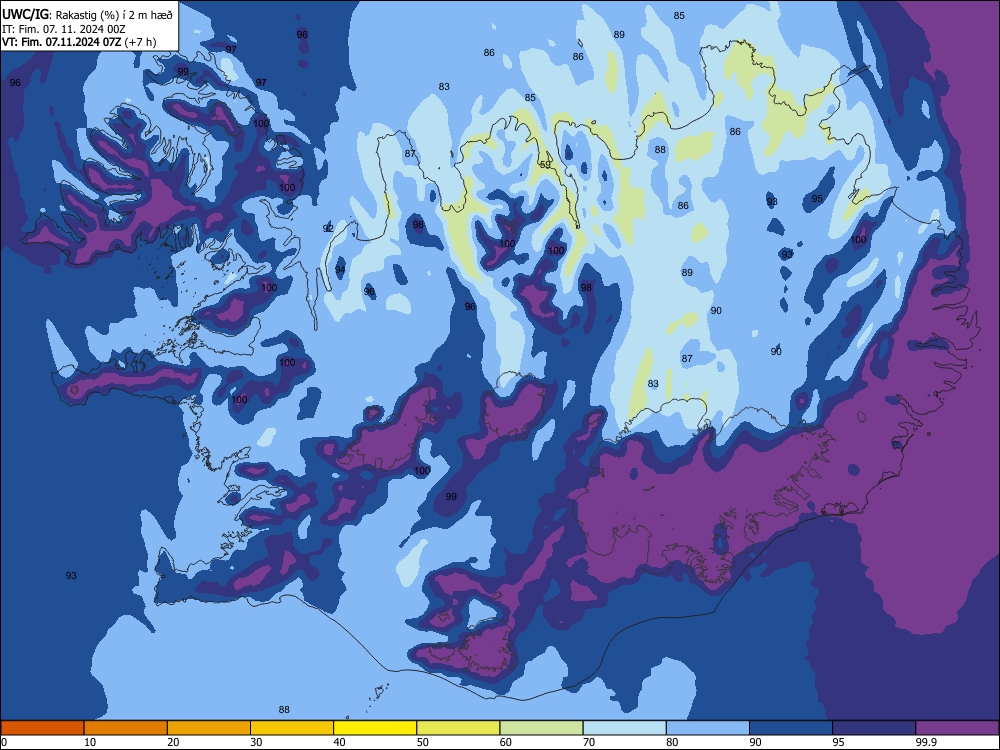1000x750 pixels.
Task: Click the legend scale label '99.9'
Action: click(x=926, y=742)
